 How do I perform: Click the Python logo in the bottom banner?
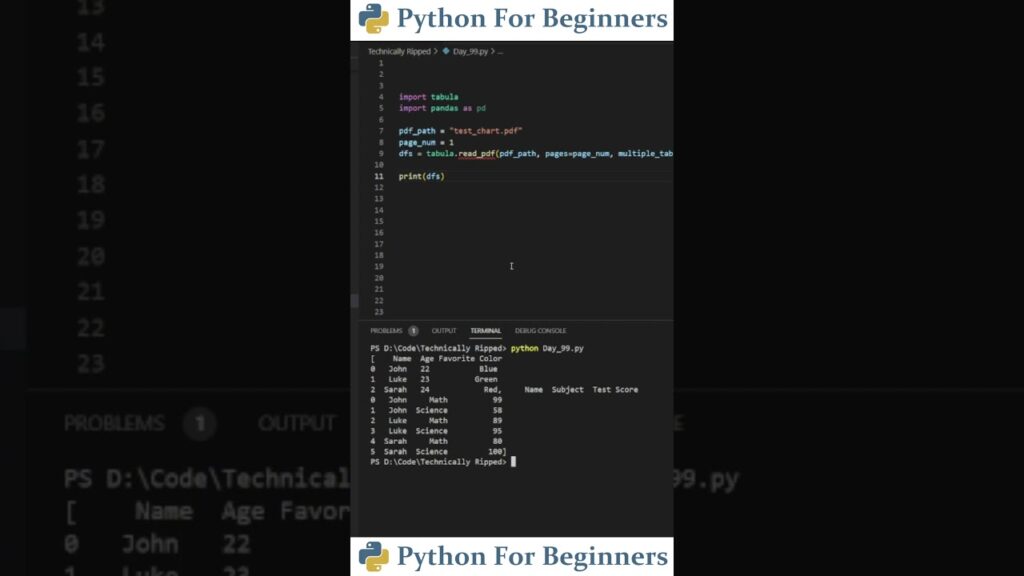tap(374, 557)
